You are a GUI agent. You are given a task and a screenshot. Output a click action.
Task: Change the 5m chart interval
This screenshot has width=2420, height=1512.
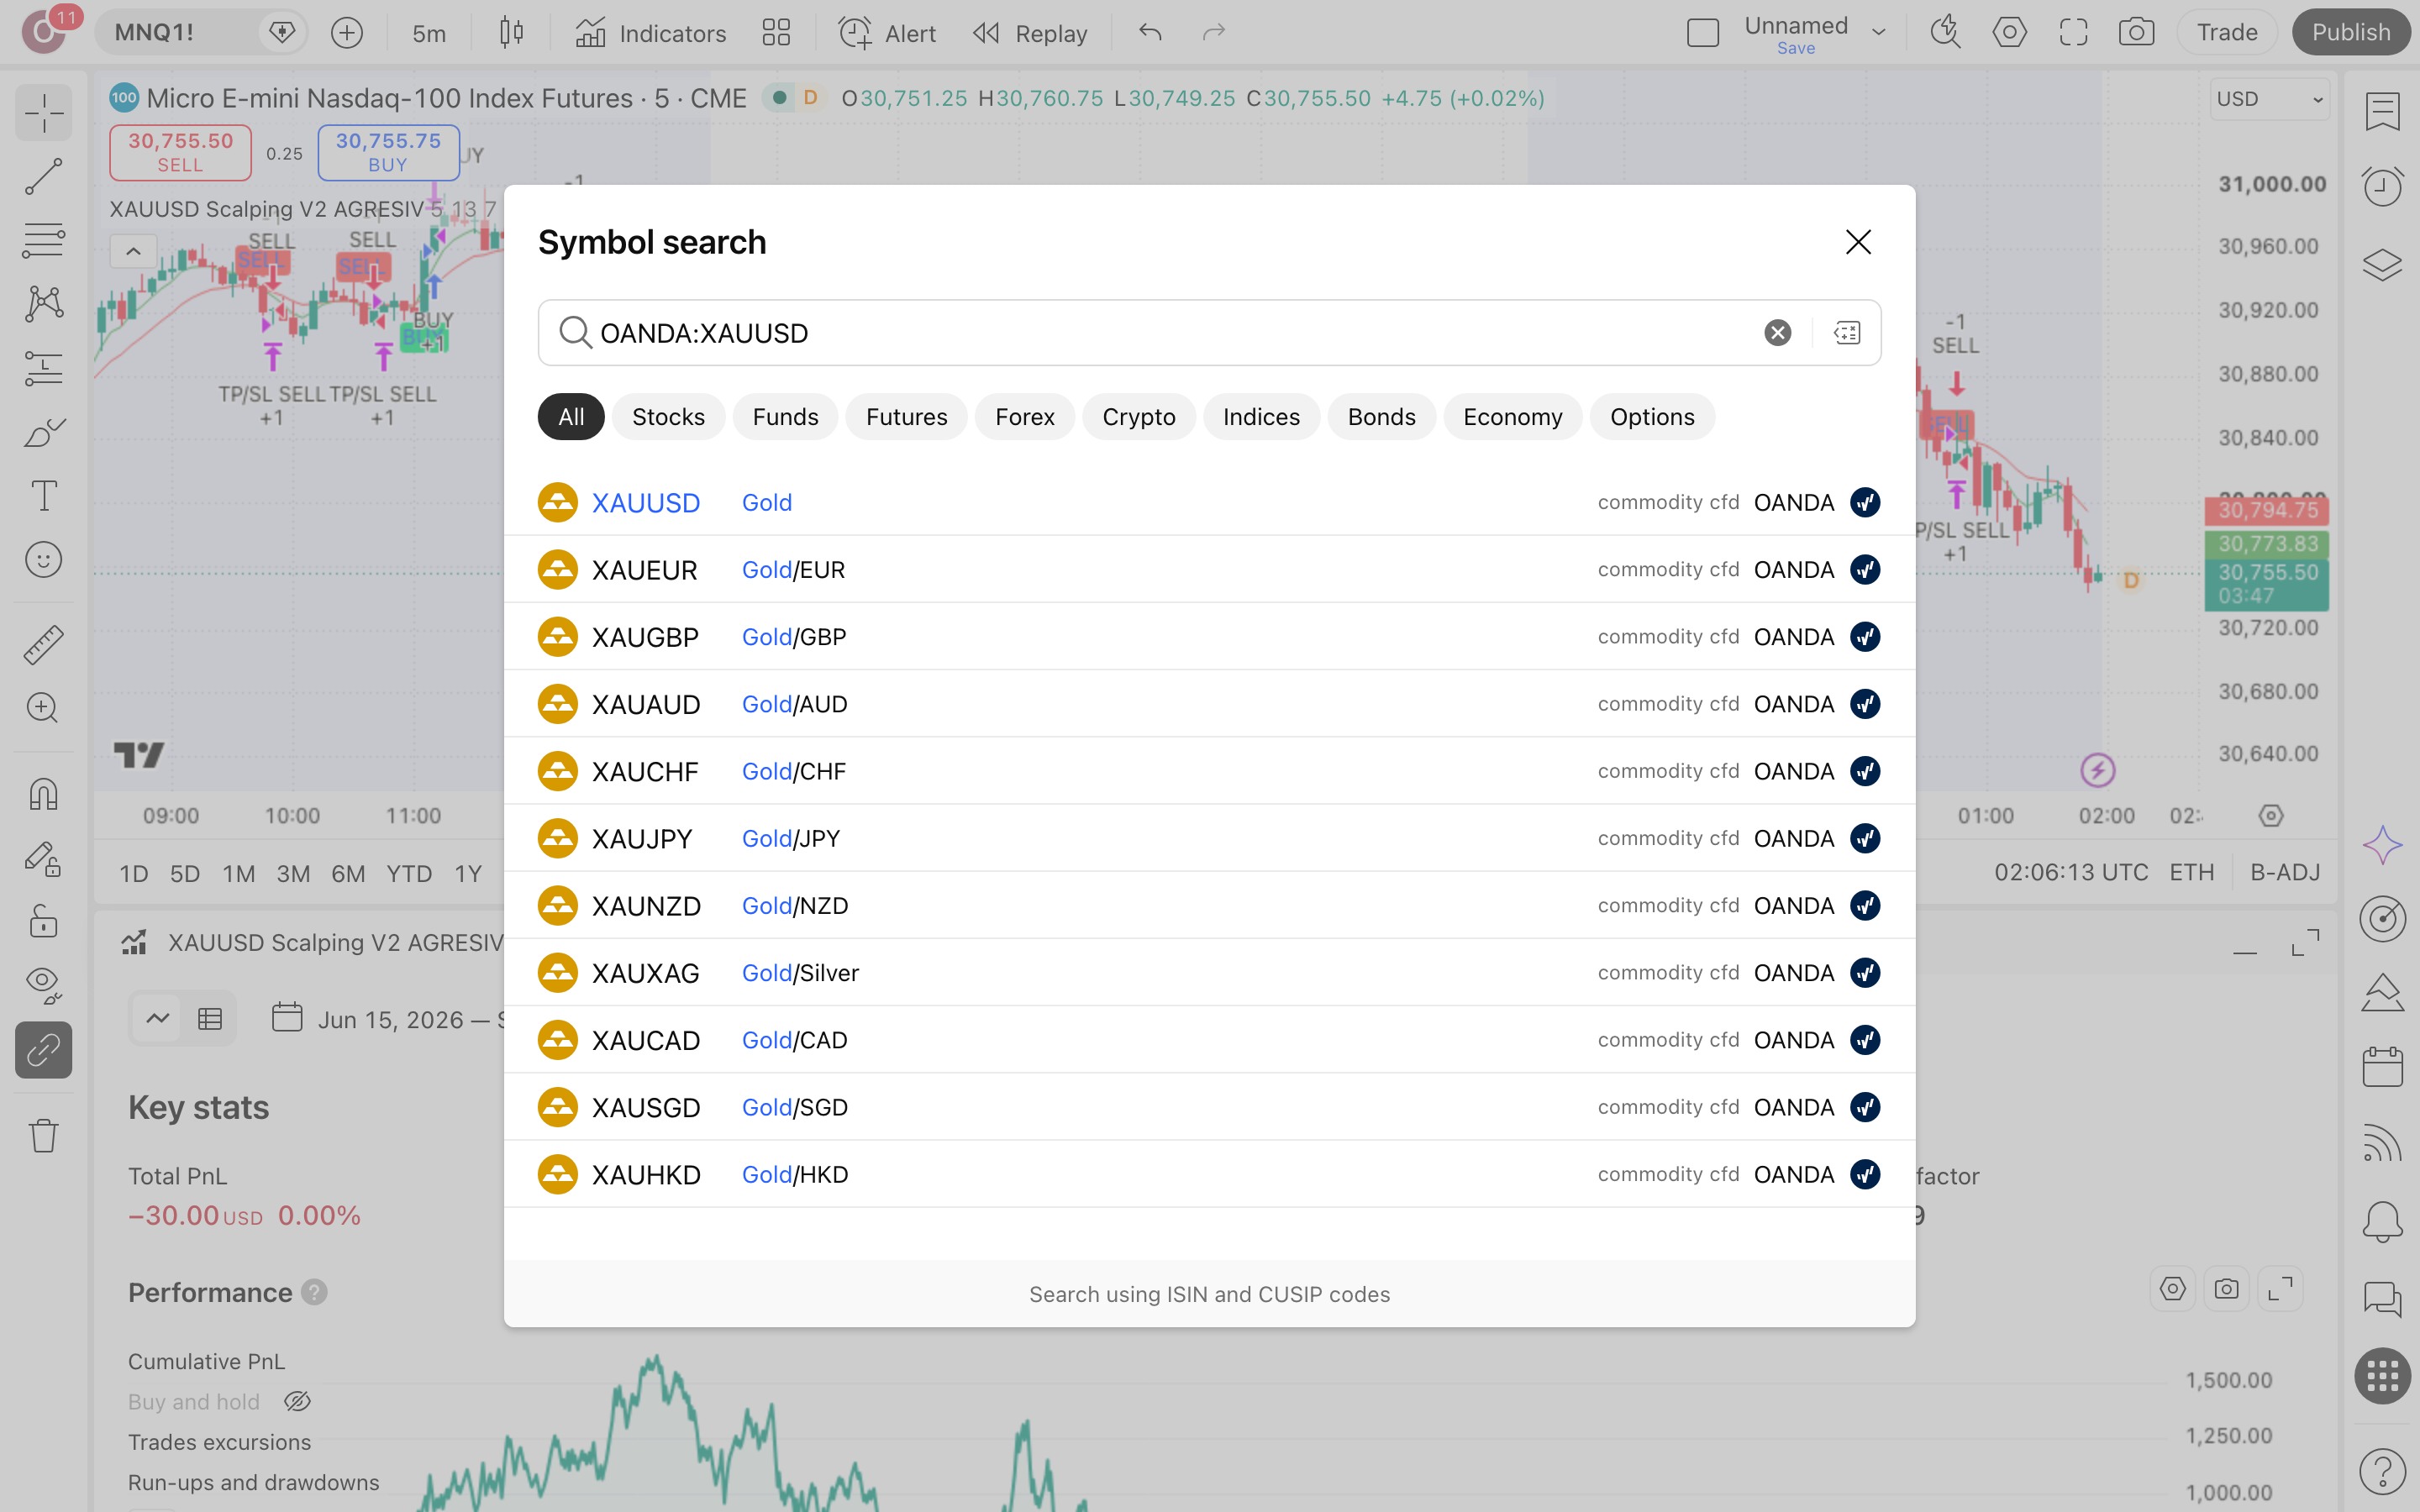[x=429, y=33]
